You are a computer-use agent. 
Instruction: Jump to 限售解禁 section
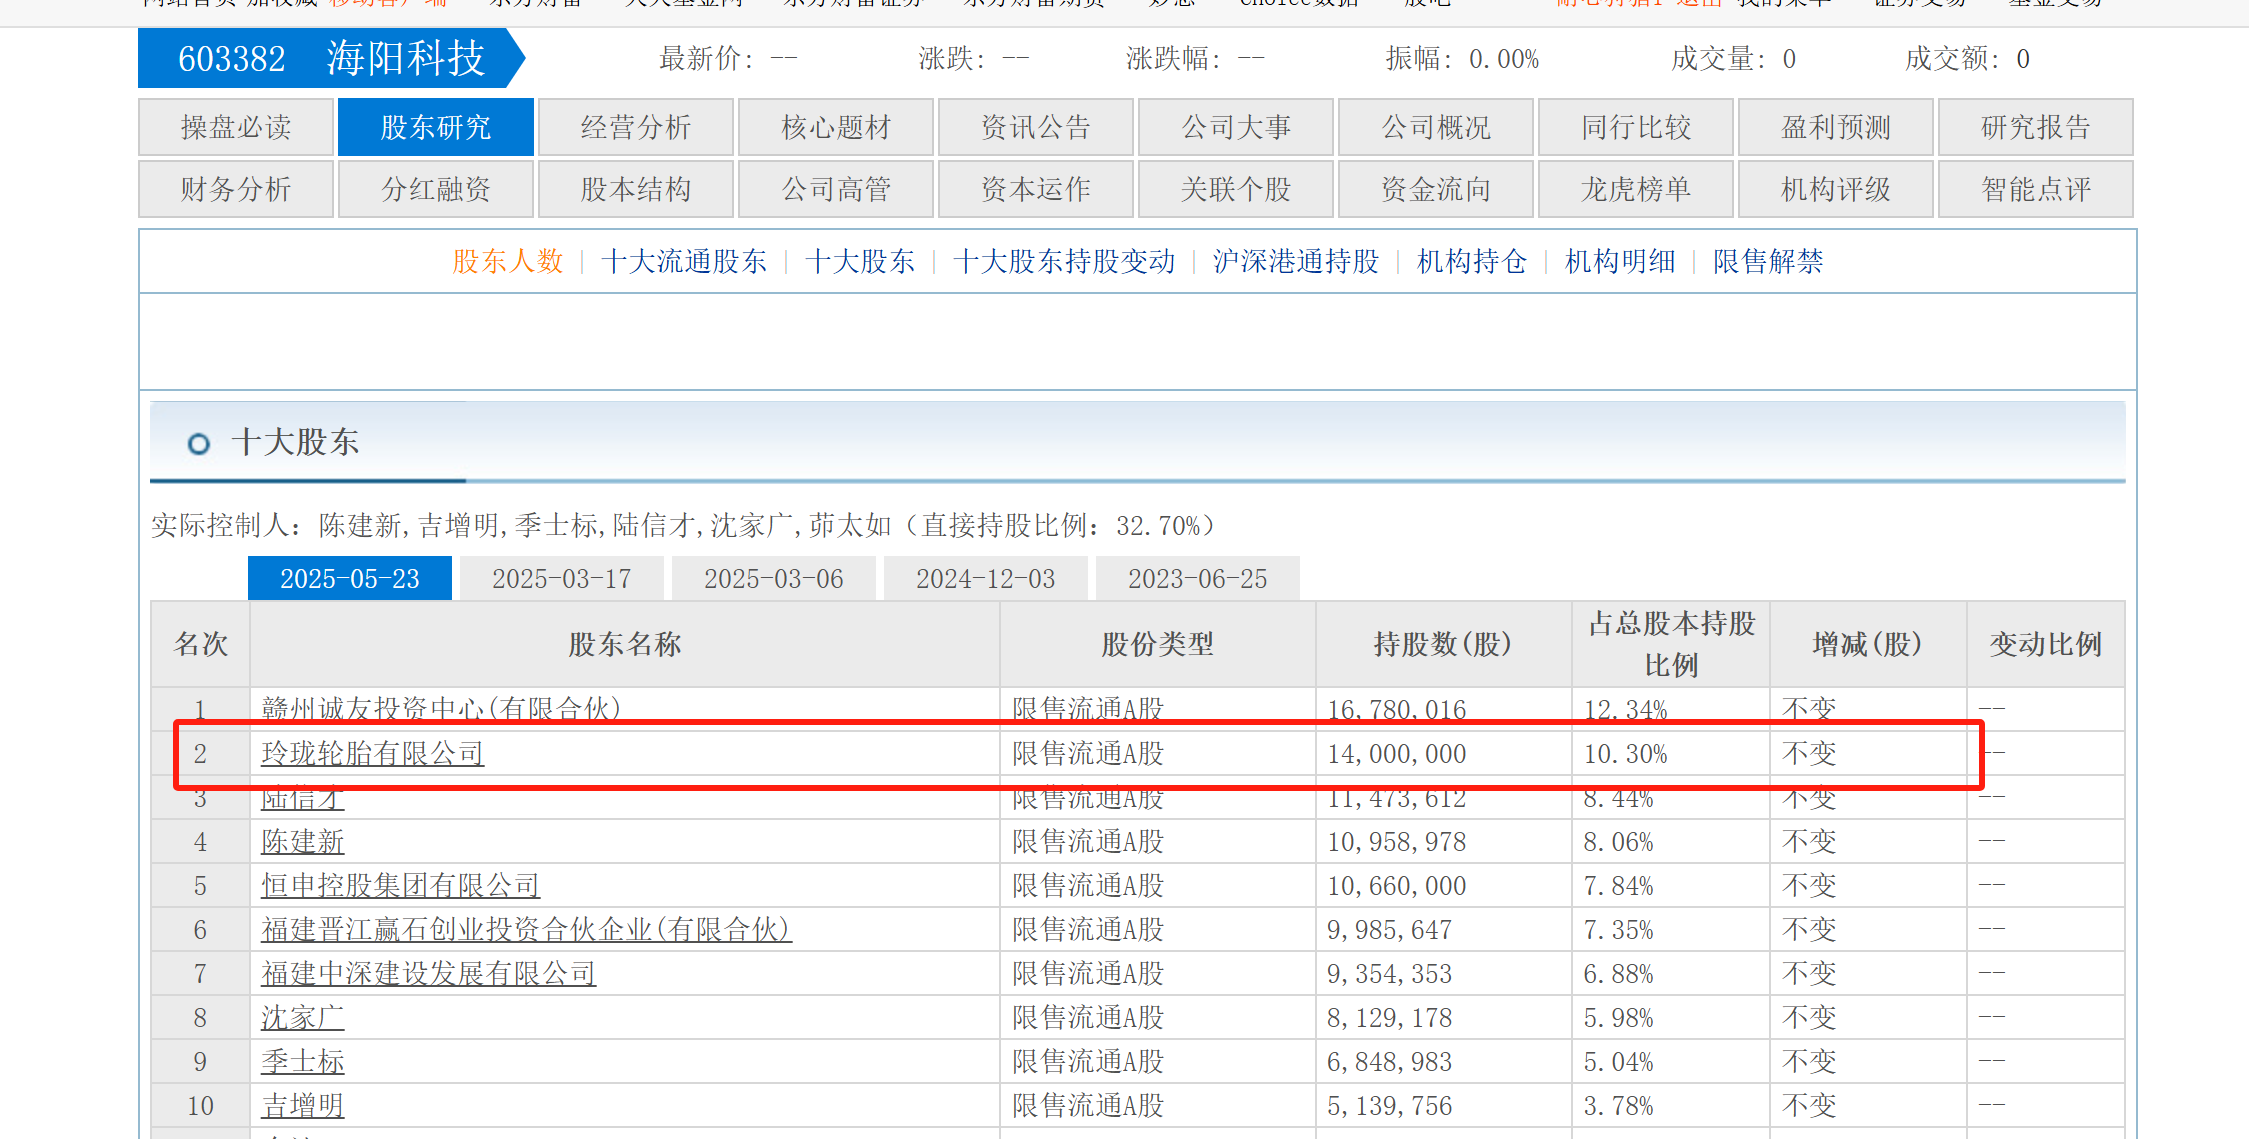[1768, 261]
